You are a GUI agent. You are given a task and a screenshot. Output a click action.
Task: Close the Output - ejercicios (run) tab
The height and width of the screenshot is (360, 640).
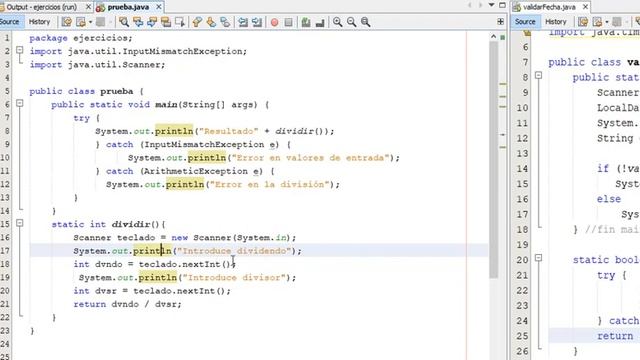(88, 7)
